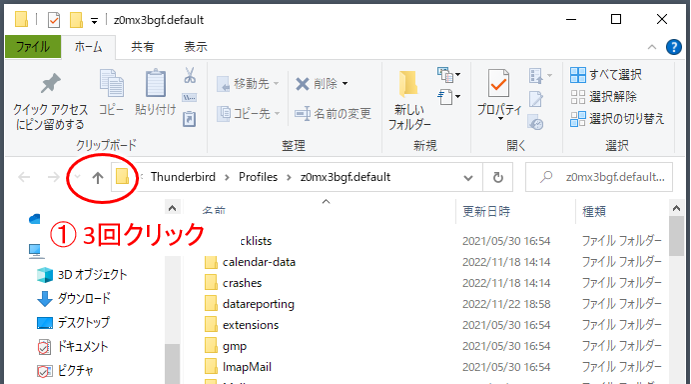Click the file list vertical scrollbar thumb
Viewport: 691px width, 384px height.
pos(676,236)
